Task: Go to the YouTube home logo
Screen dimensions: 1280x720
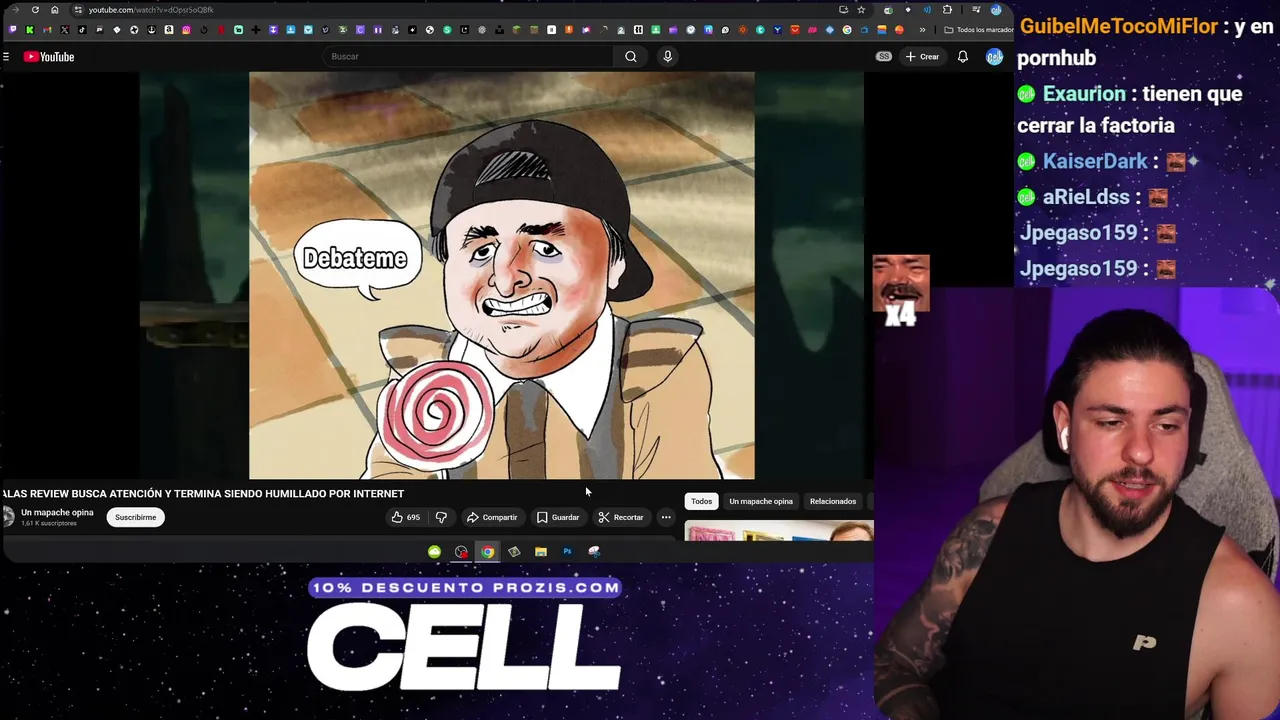Action: click(x=49, y=57)
